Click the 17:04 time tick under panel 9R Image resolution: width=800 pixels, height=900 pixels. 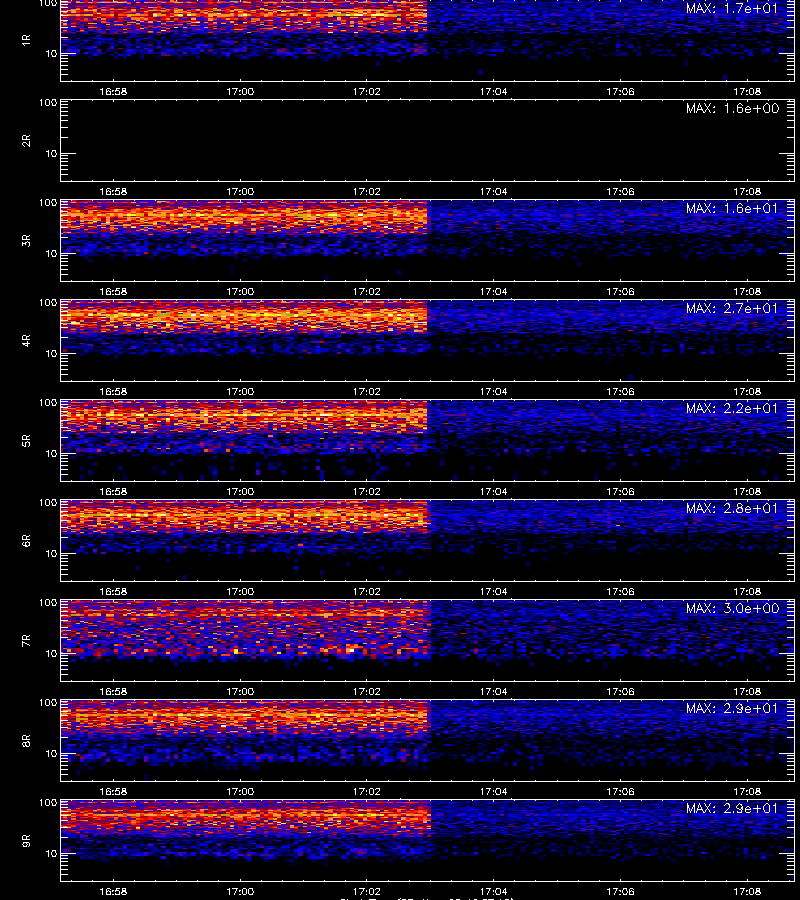pos(494,891)
